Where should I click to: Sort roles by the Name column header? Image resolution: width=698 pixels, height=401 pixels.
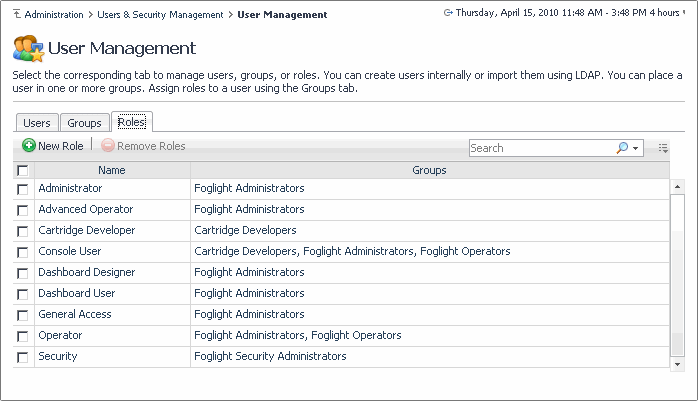[x=112, y=171]
